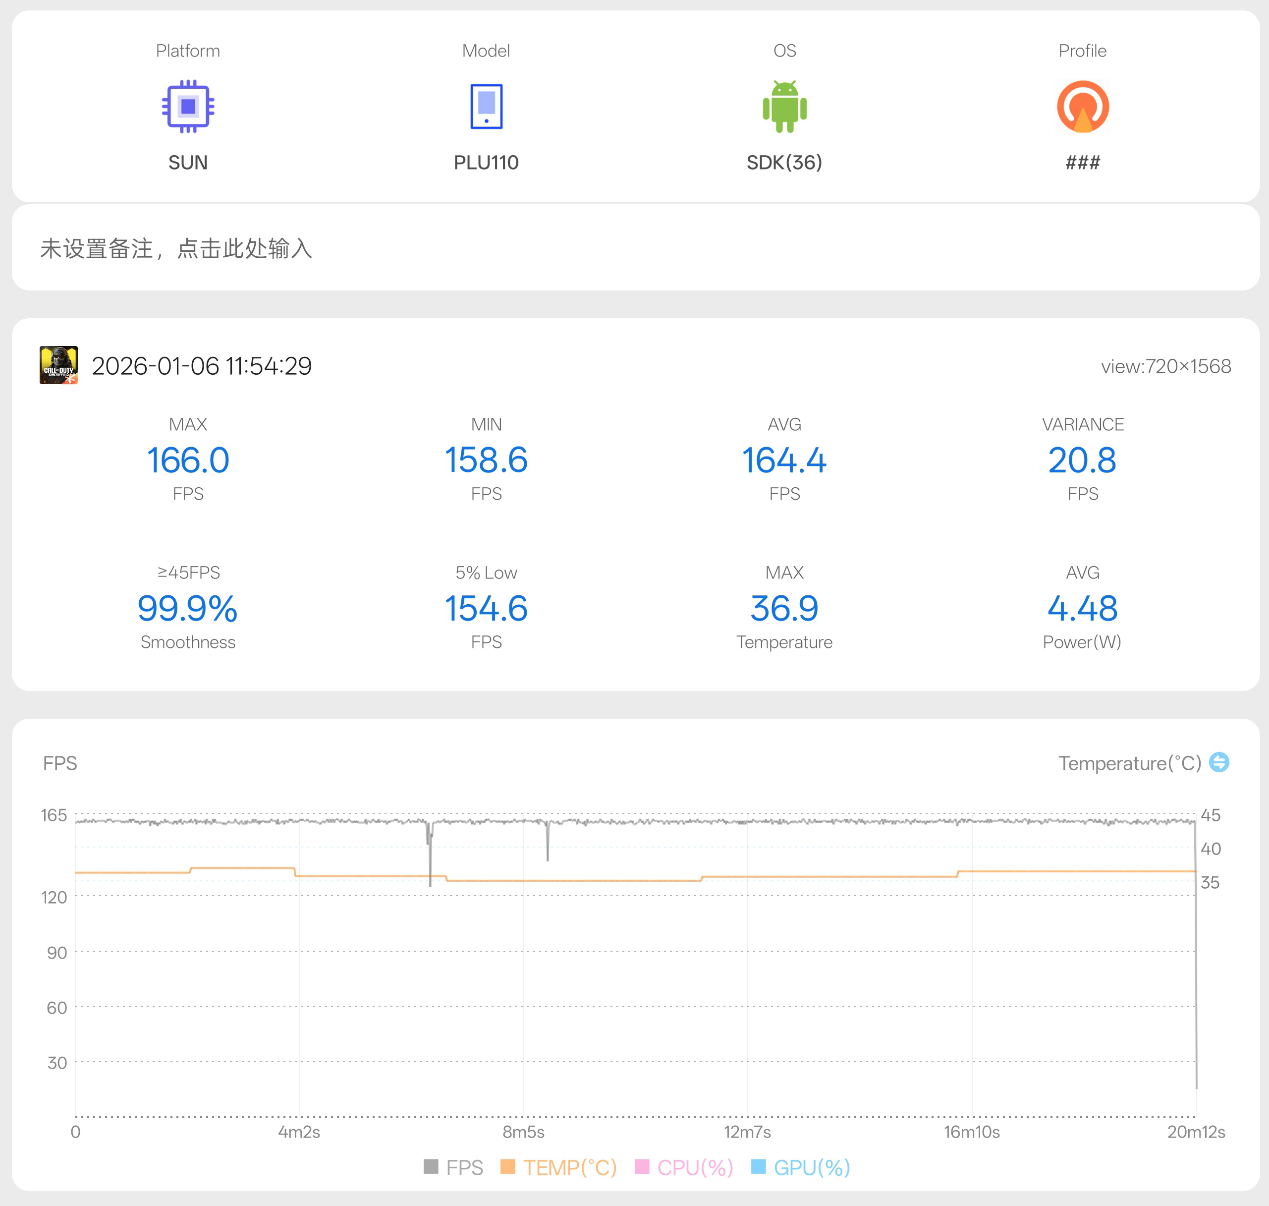The width and height of the screenshot is (1269, 1206).
Task: Click the Platform SUN chip icon
Action: [x=188, y=107]
